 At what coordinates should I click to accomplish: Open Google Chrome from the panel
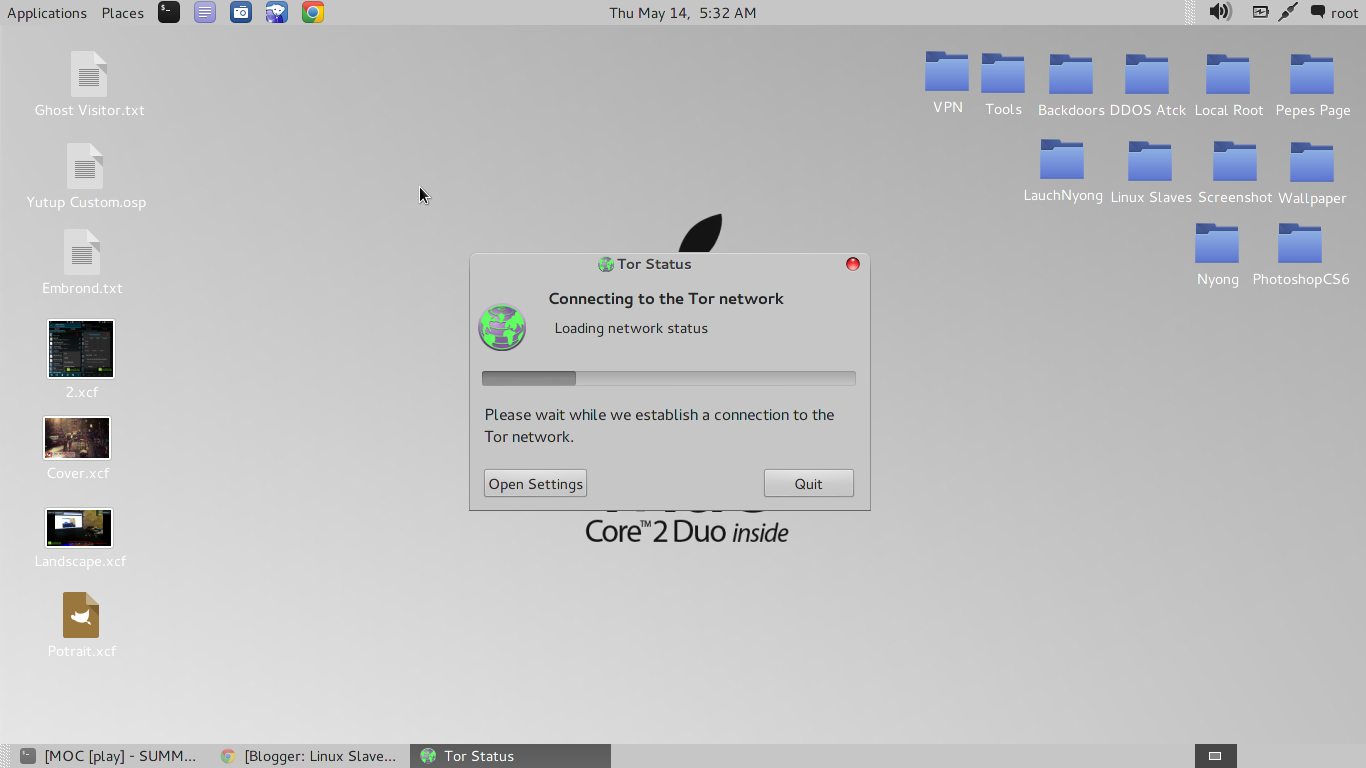(x=312, y=12)
